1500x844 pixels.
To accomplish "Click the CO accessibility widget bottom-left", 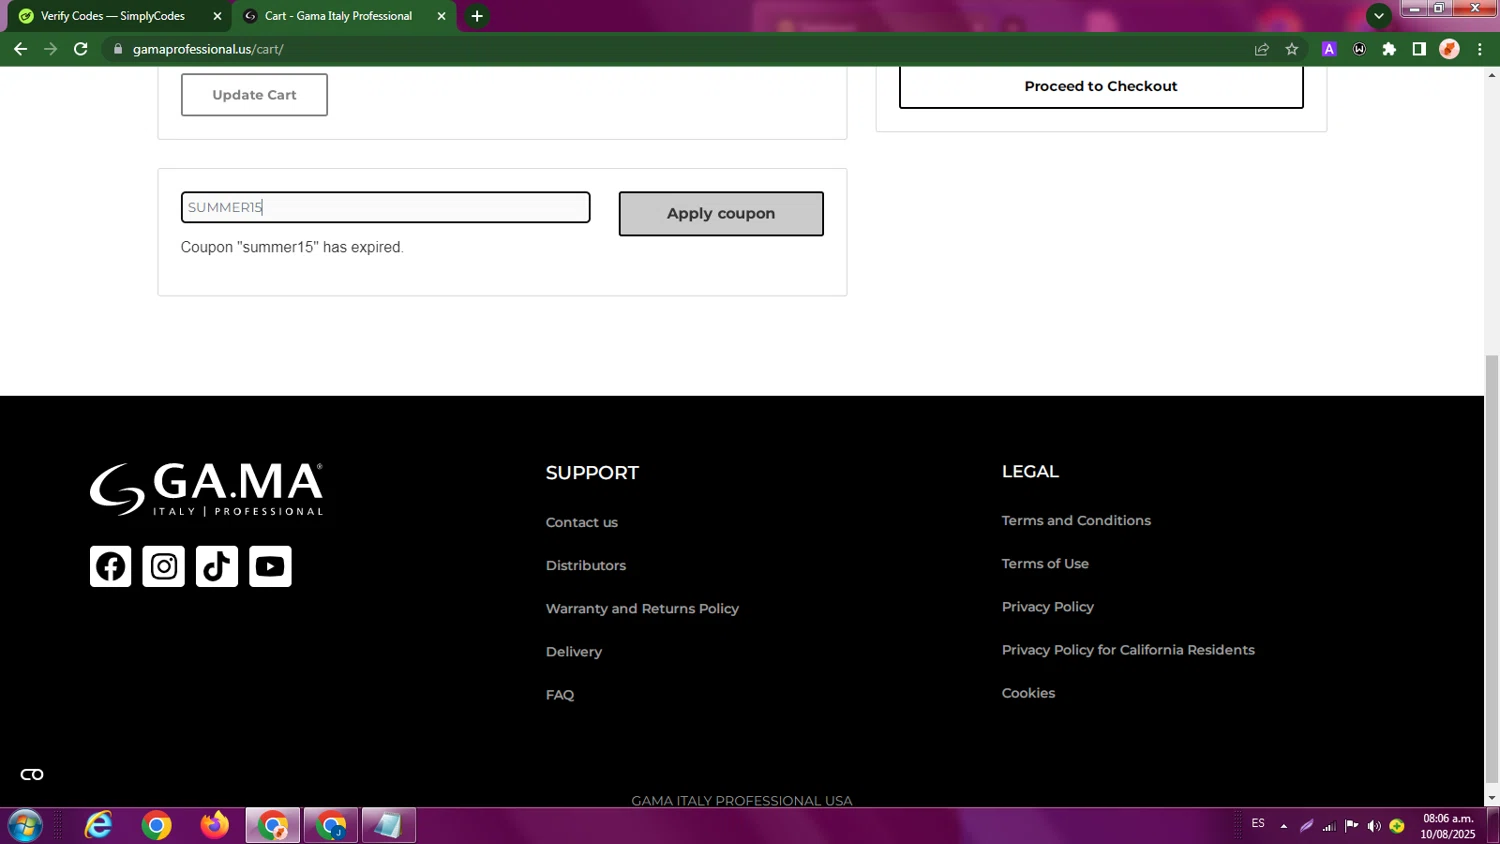I will click(x=32, y=775).
